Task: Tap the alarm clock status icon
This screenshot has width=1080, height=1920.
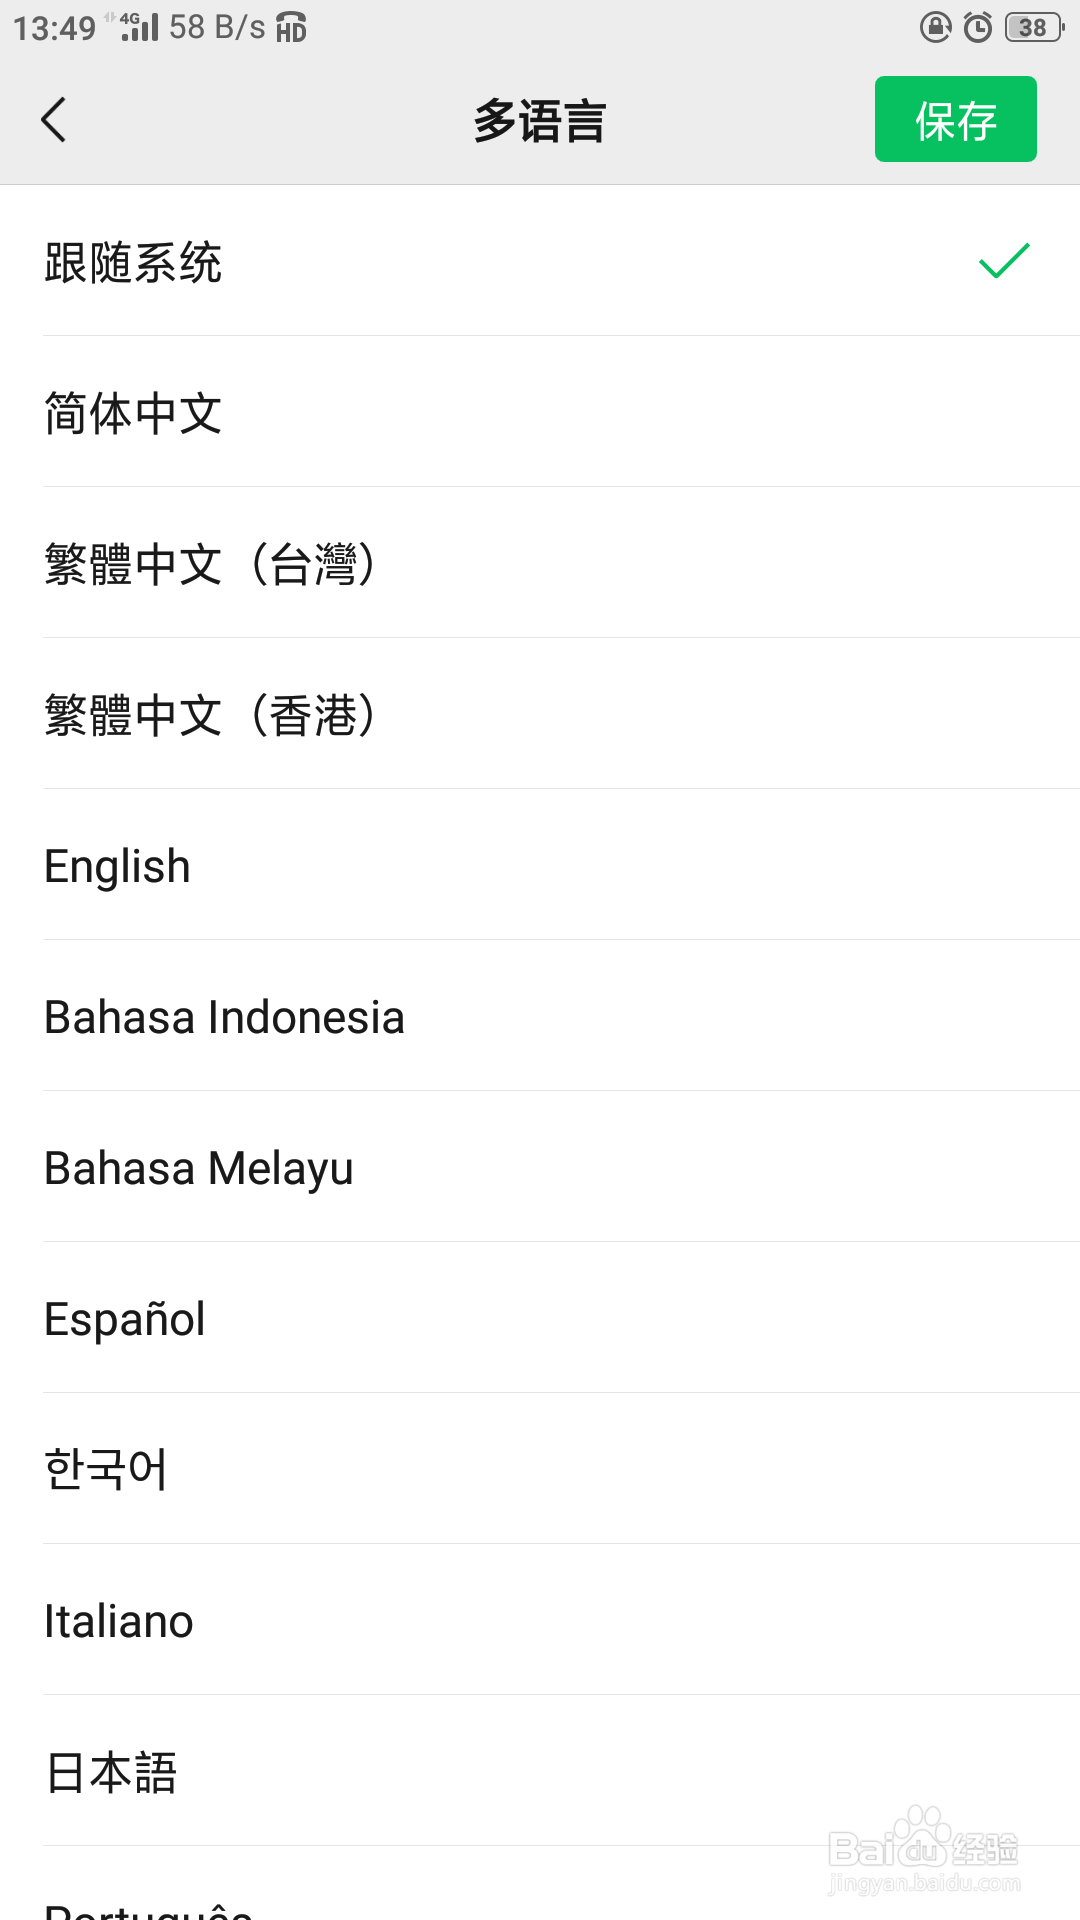Action: point(978,27)
